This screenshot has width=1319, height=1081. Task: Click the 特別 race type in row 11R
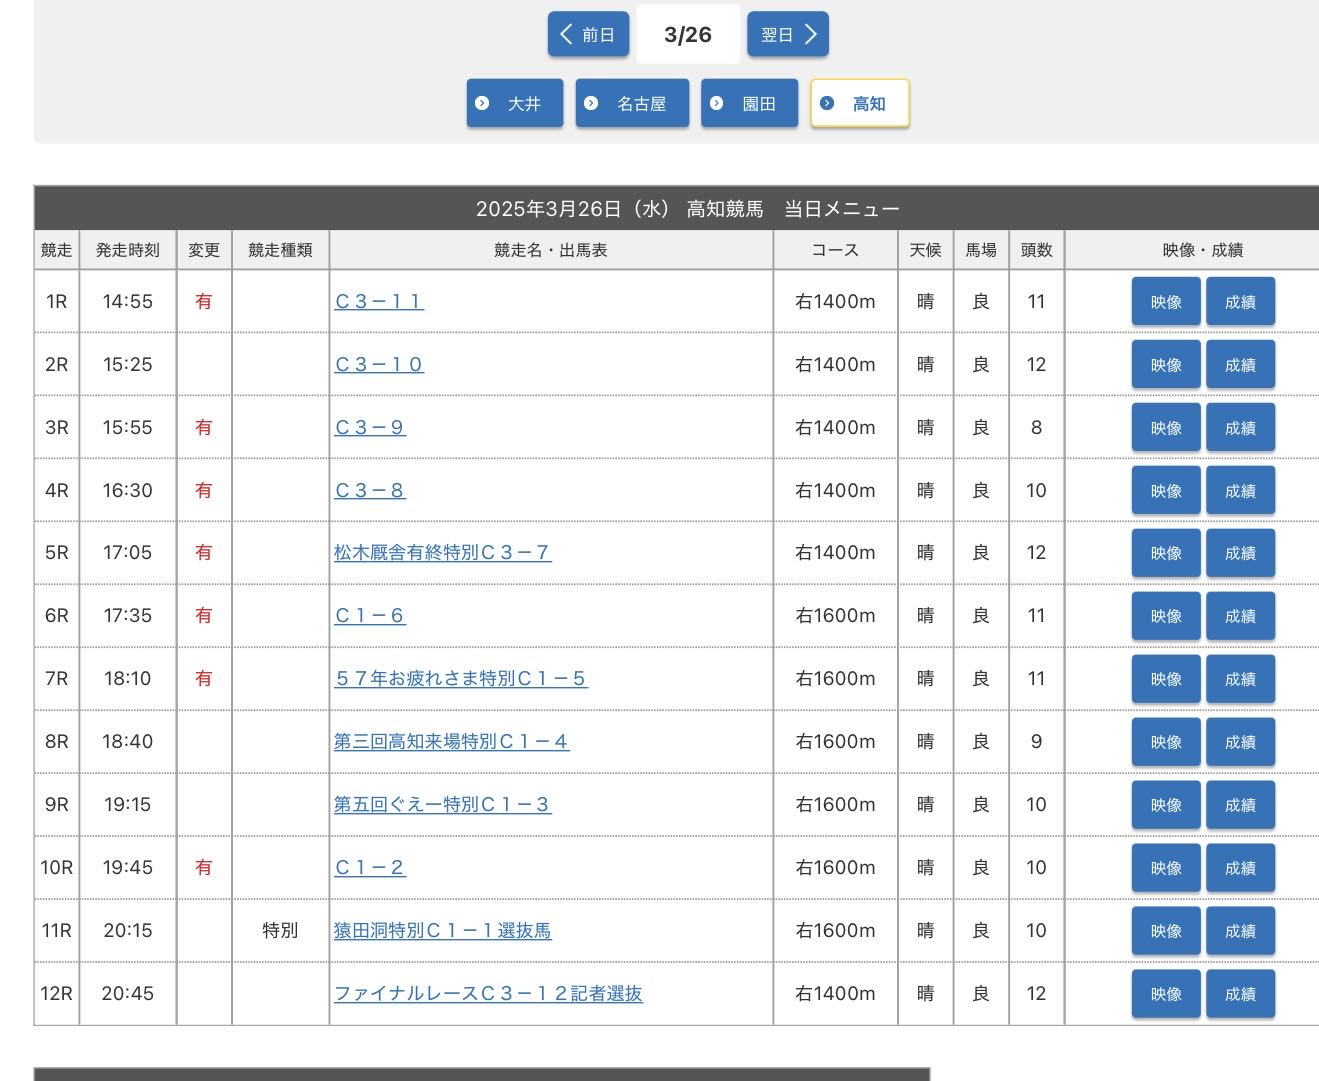point(280,930)
